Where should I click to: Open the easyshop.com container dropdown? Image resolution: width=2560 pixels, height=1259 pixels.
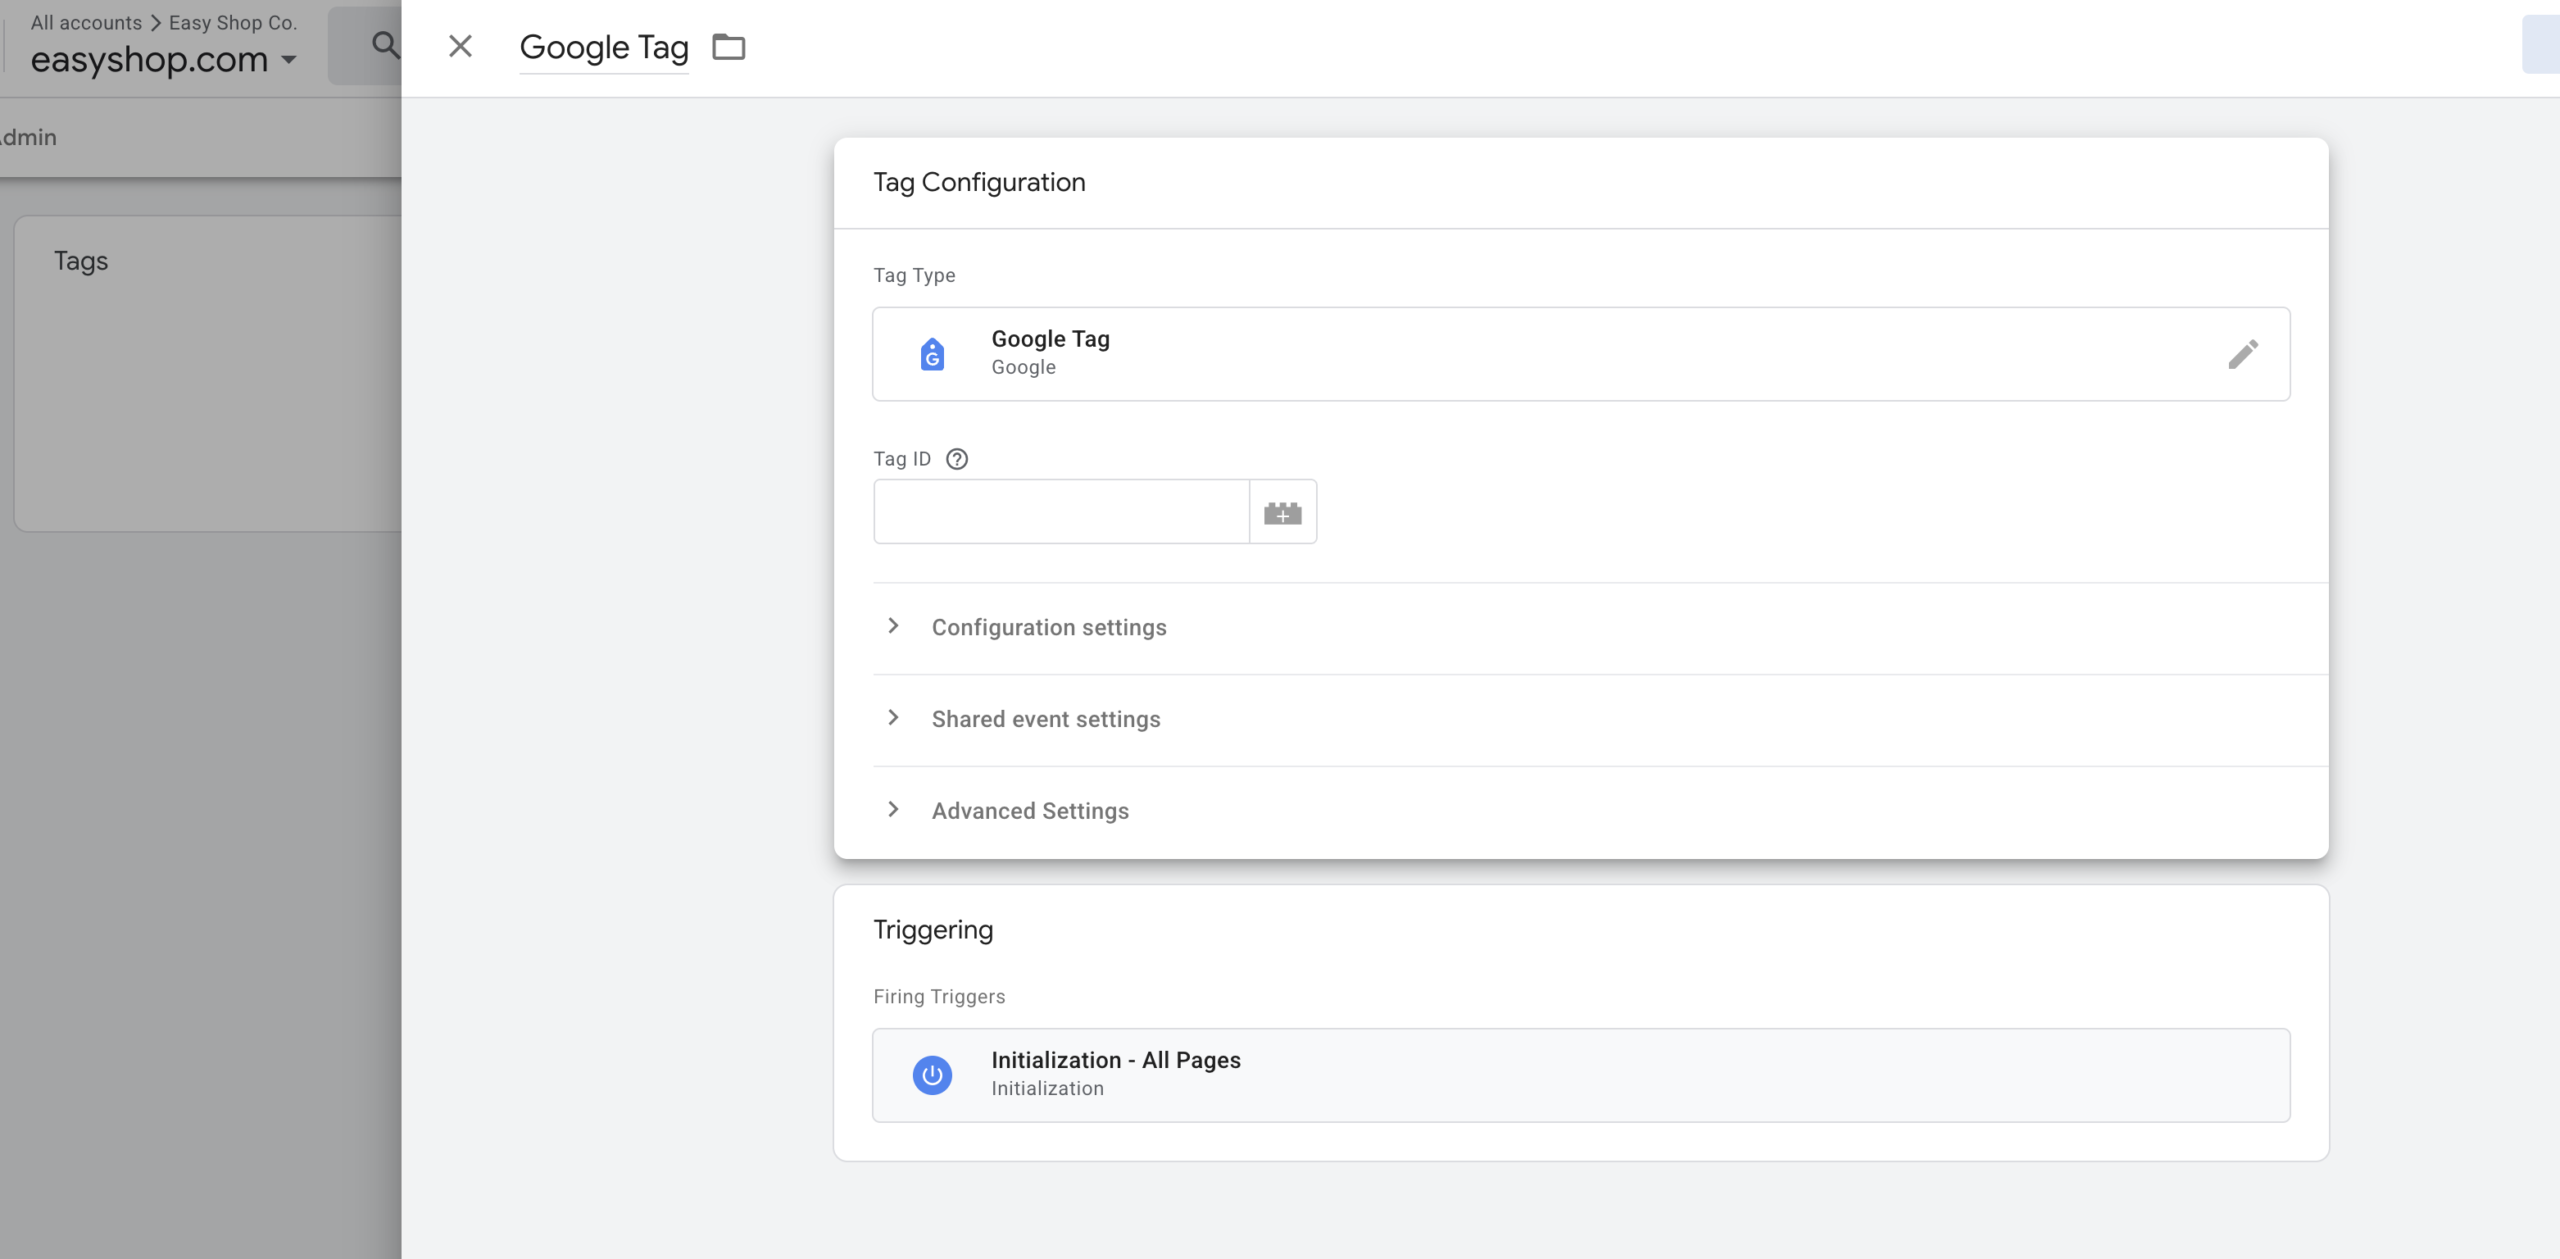pos(164,60)
